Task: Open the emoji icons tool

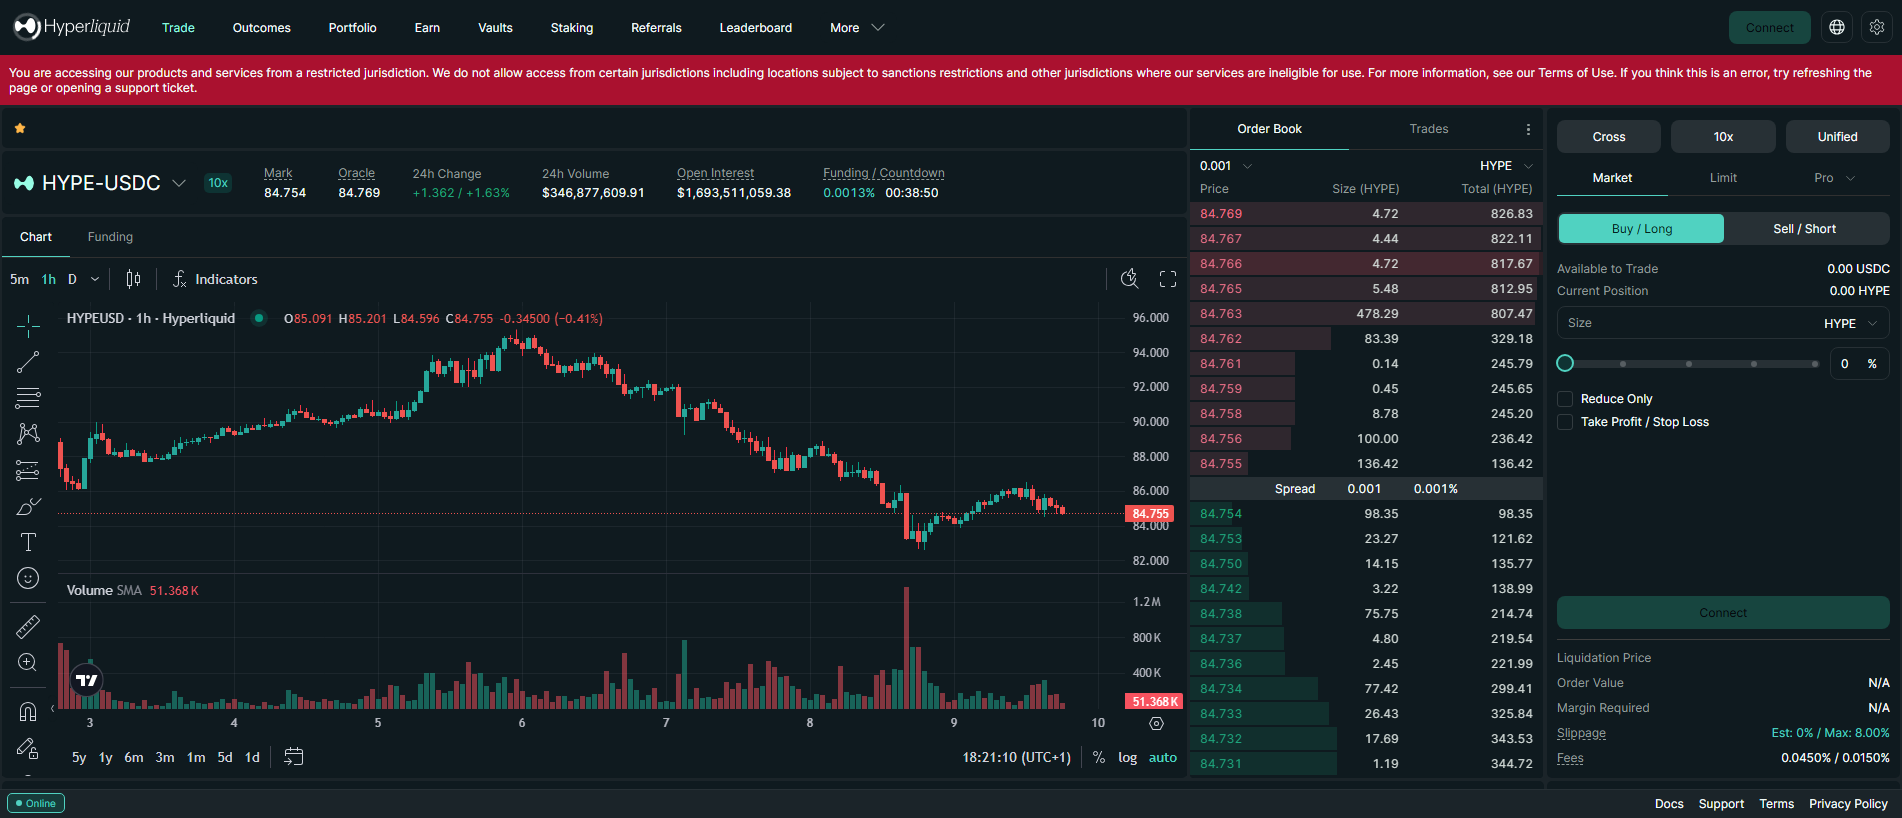Action: pos(28,578)
